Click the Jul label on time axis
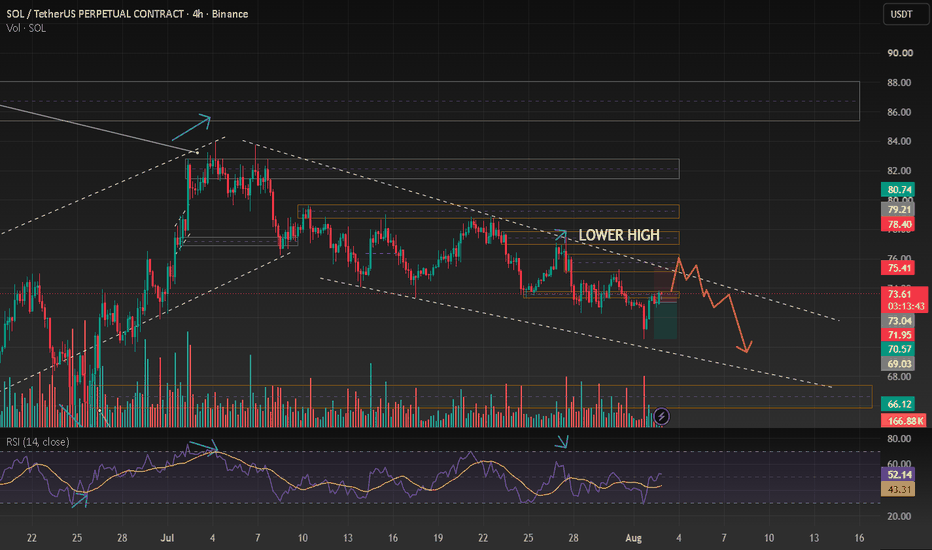Screen dimensions: 932x550 (167, 538)
